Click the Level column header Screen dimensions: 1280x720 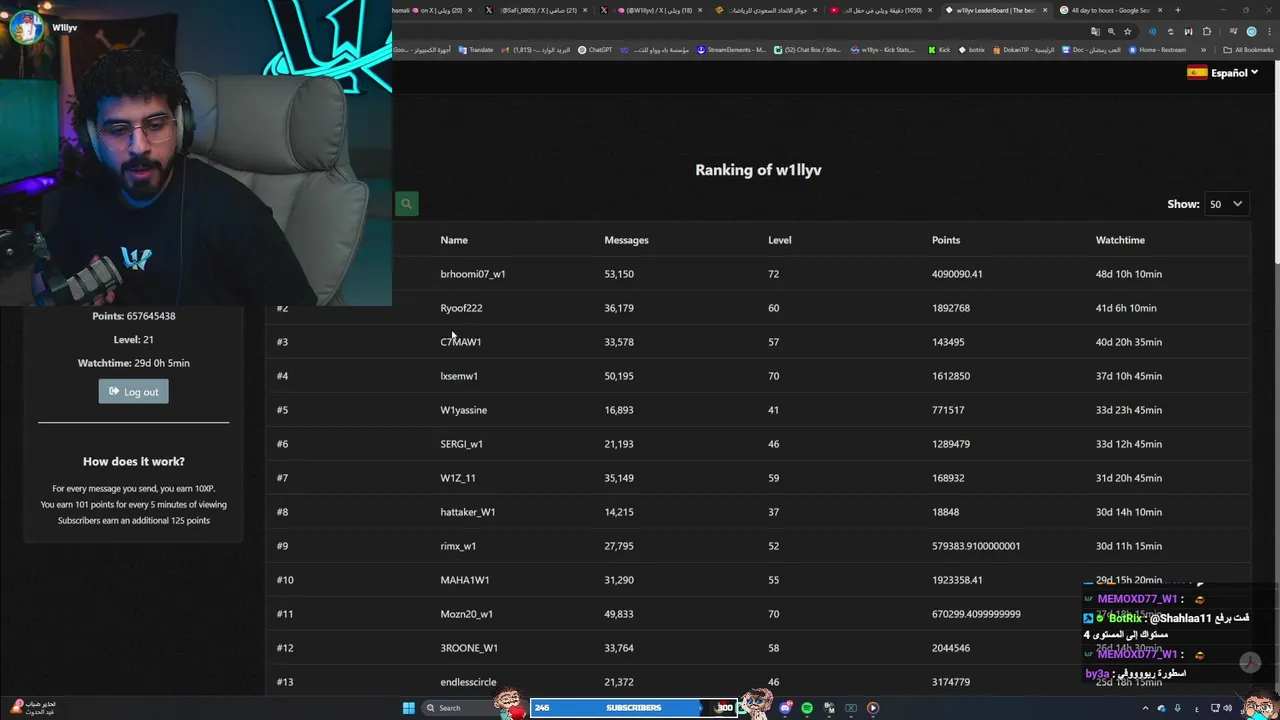coord(779,240)
